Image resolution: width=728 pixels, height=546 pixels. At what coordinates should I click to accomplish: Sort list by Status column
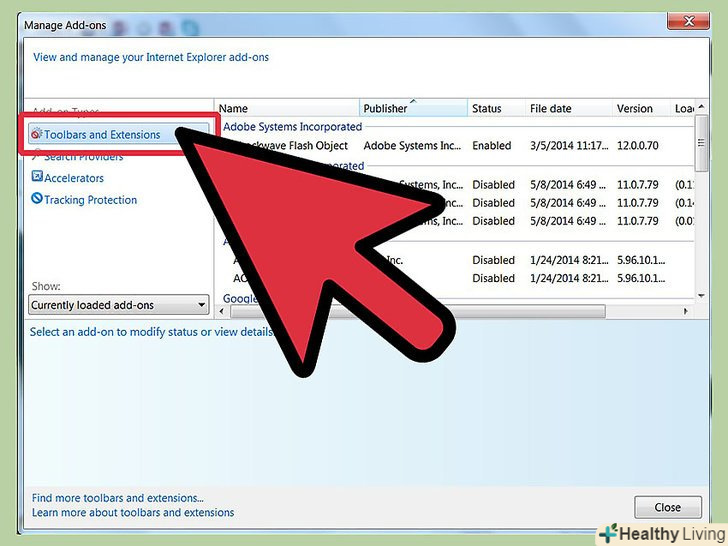(x=496, y=109)
